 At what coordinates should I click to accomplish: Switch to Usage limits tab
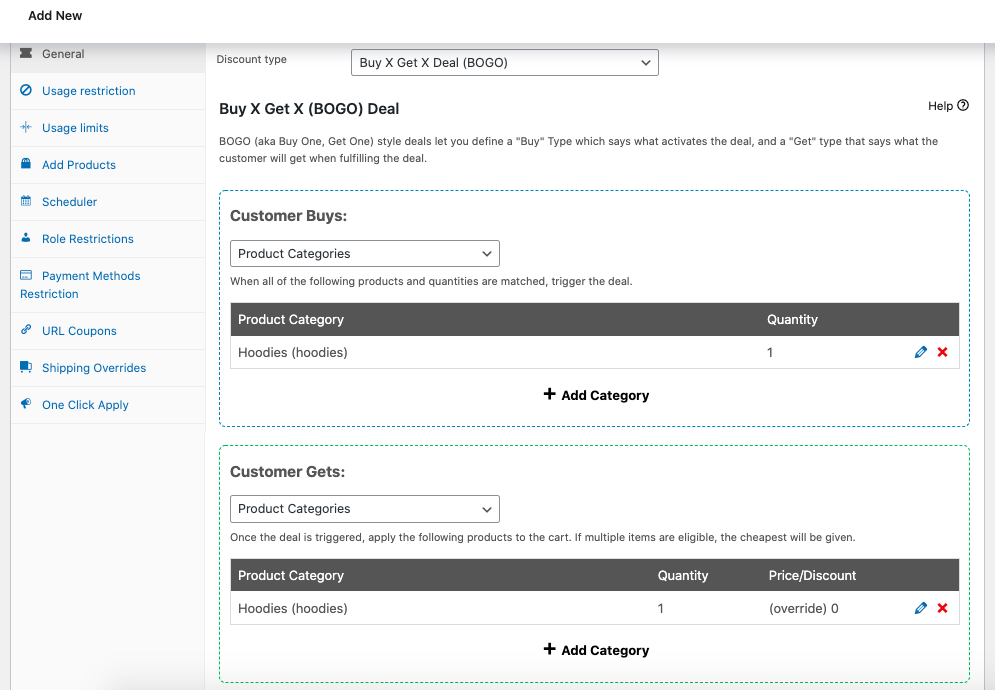[108, 128]
